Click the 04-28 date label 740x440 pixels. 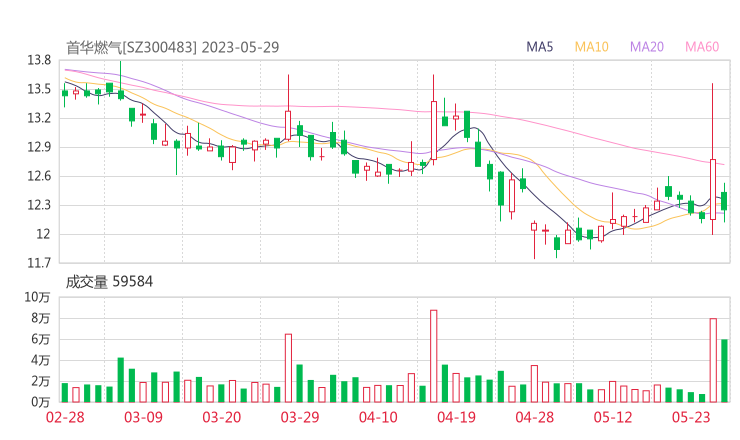534,418
